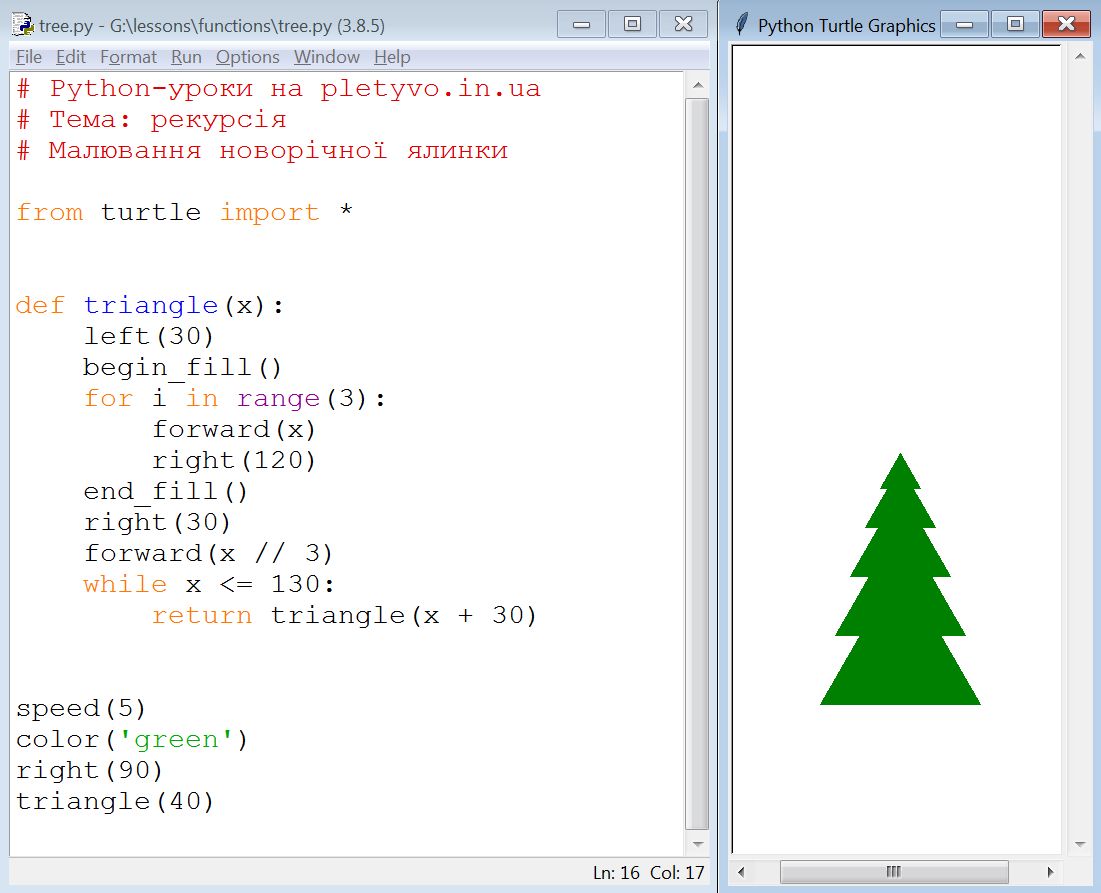Click the feather icon of Turtle Graphics window
Viewport: 1101px width, 893px height.
741,25
